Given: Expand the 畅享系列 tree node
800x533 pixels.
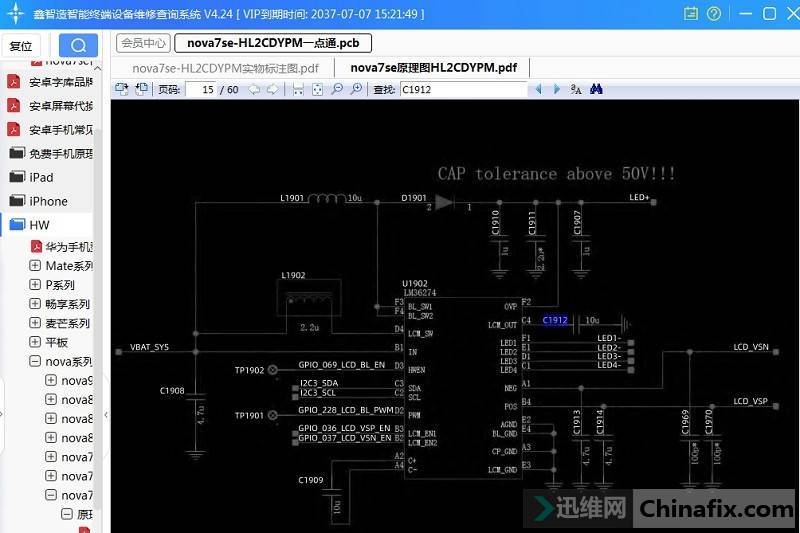Looking at the screenshot, I should tap(35, 304).
